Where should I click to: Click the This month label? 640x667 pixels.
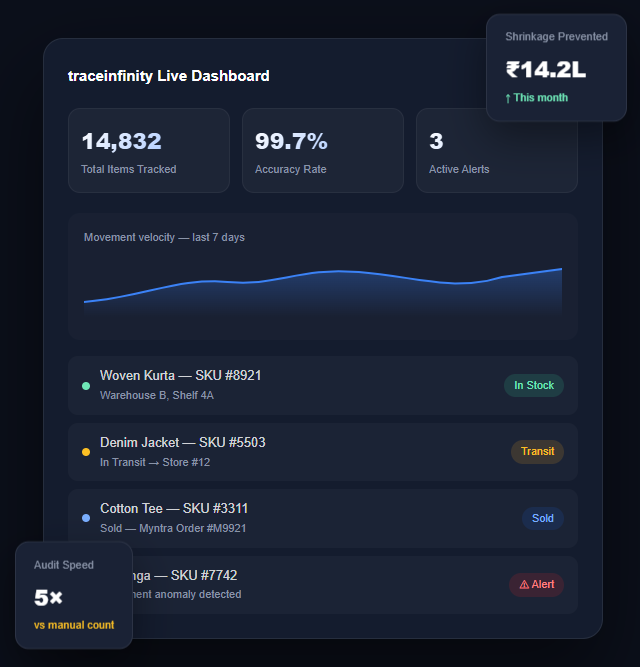tap(540, 97)
